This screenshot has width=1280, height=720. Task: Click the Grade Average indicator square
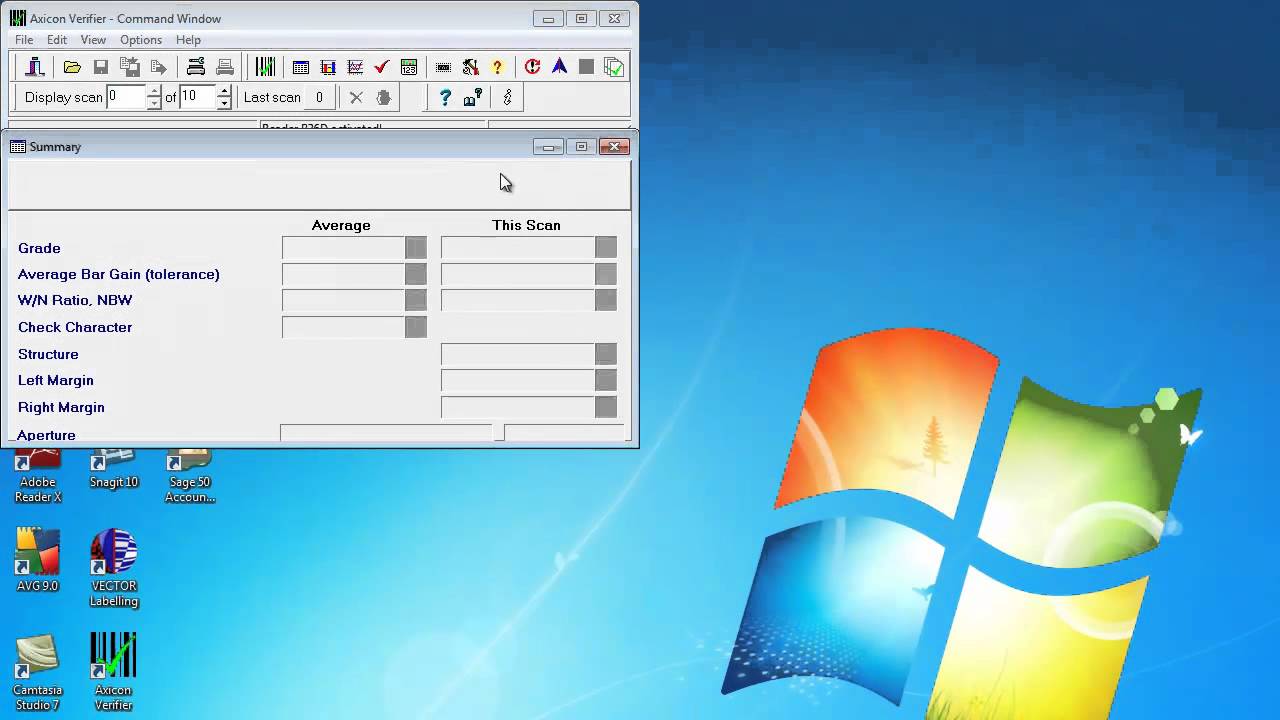click(416, 247)
